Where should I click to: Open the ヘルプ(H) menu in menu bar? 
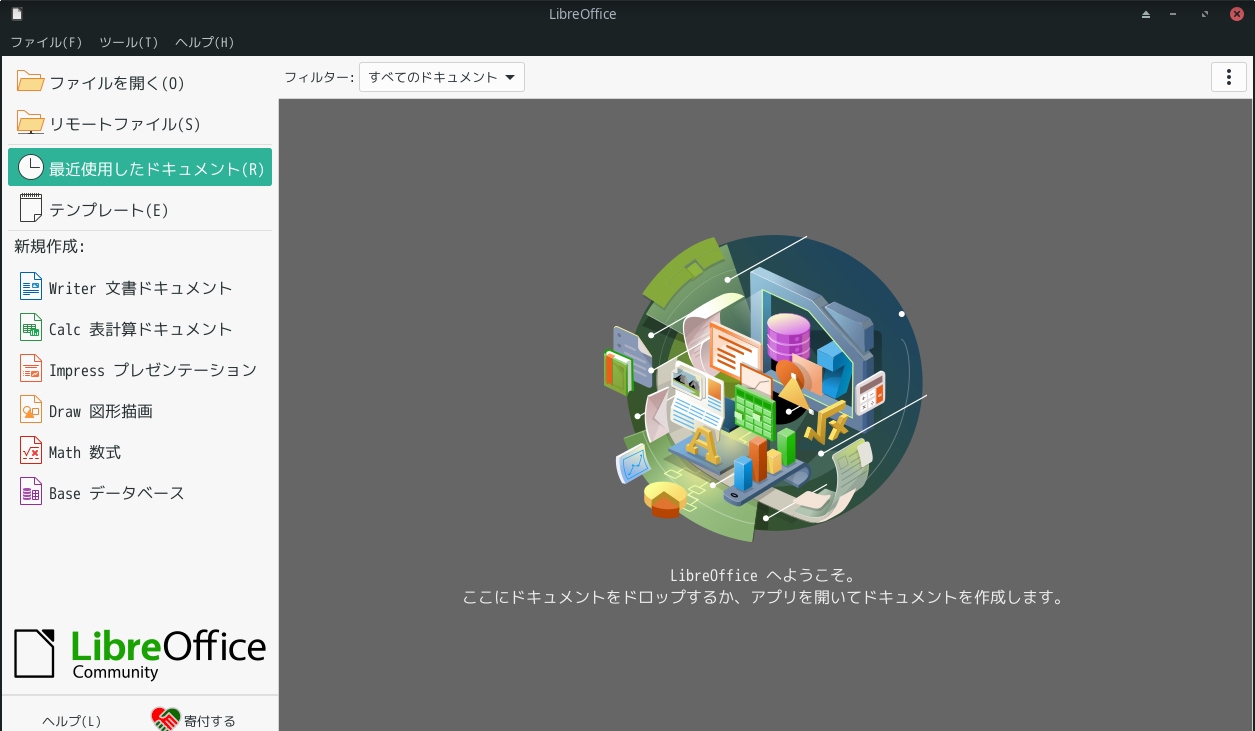[204, 42]
